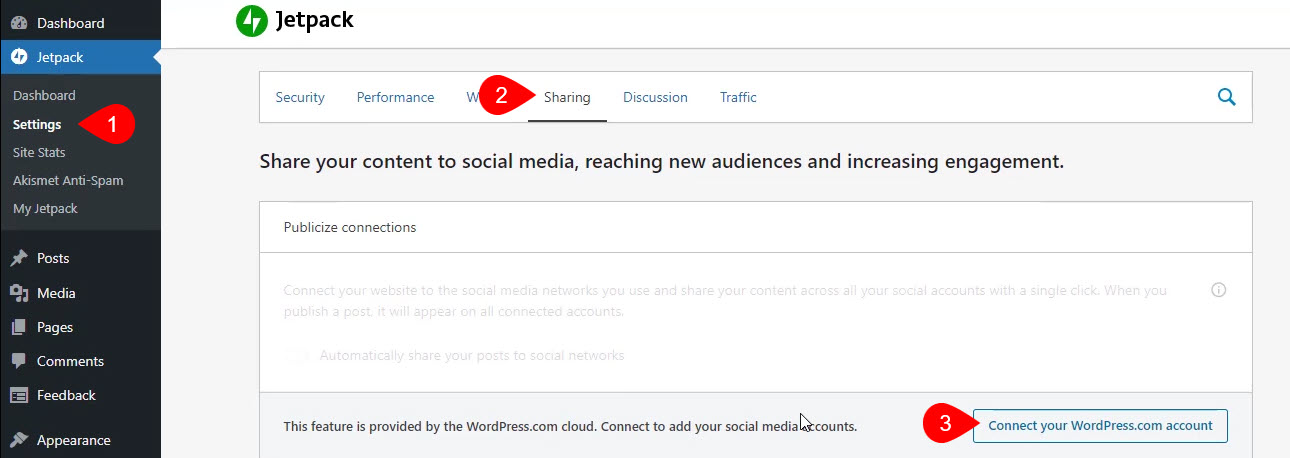
Task: Click the Publicize connections section header
Action: (755, 227)
